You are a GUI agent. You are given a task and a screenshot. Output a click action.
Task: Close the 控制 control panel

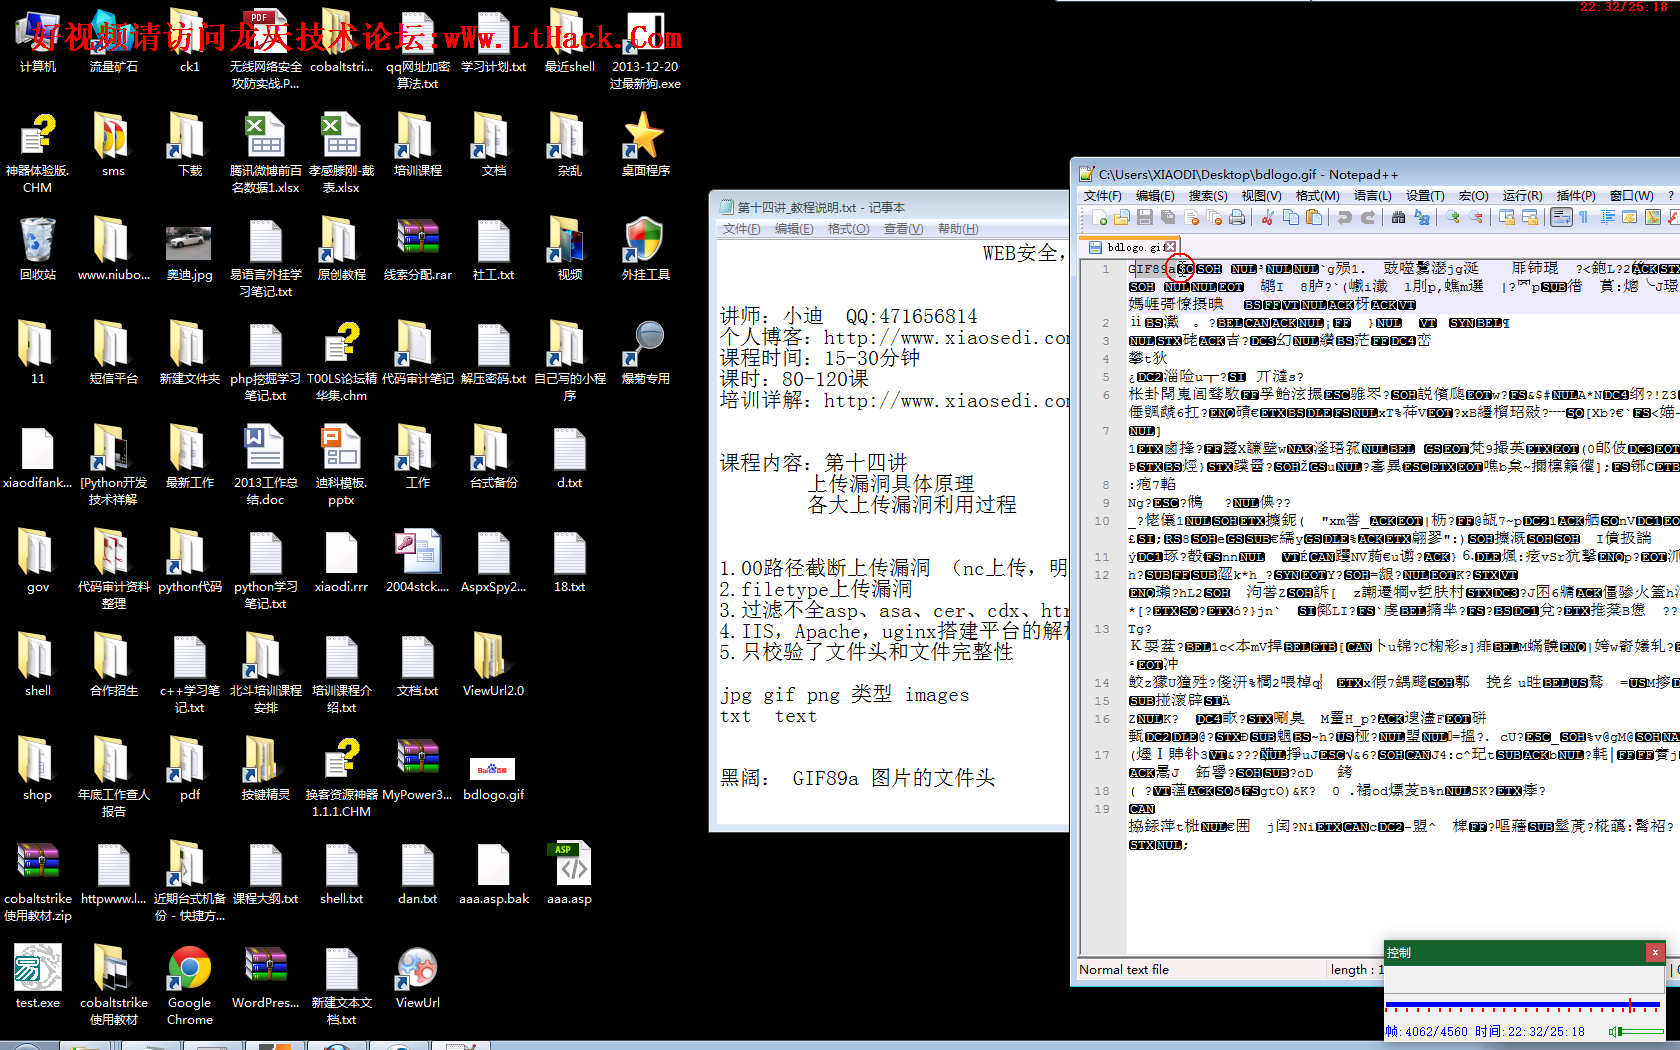pyautogui.click(x=1655, y=952)
